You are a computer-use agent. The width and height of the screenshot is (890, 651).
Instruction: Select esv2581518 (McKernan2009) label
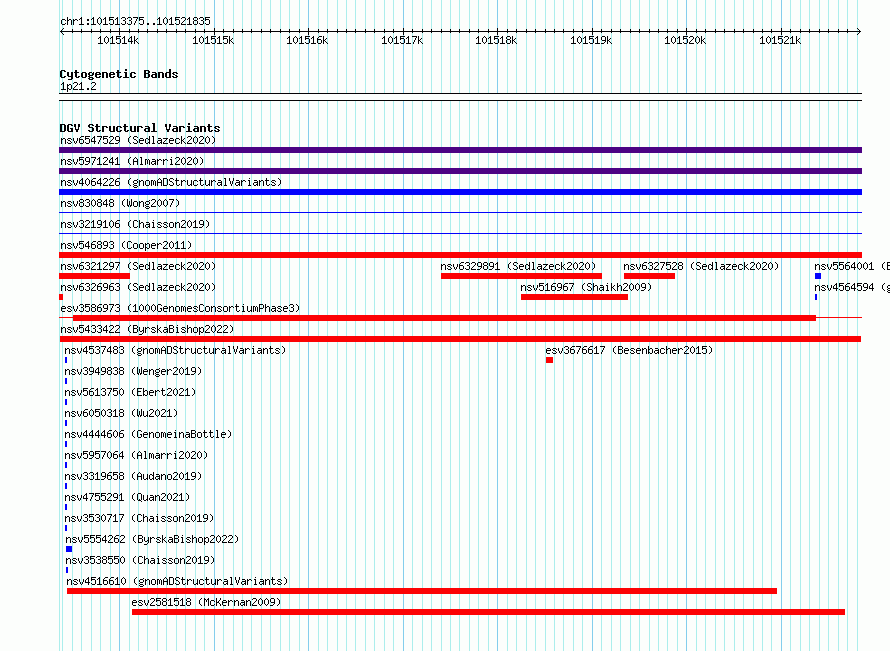206,602
